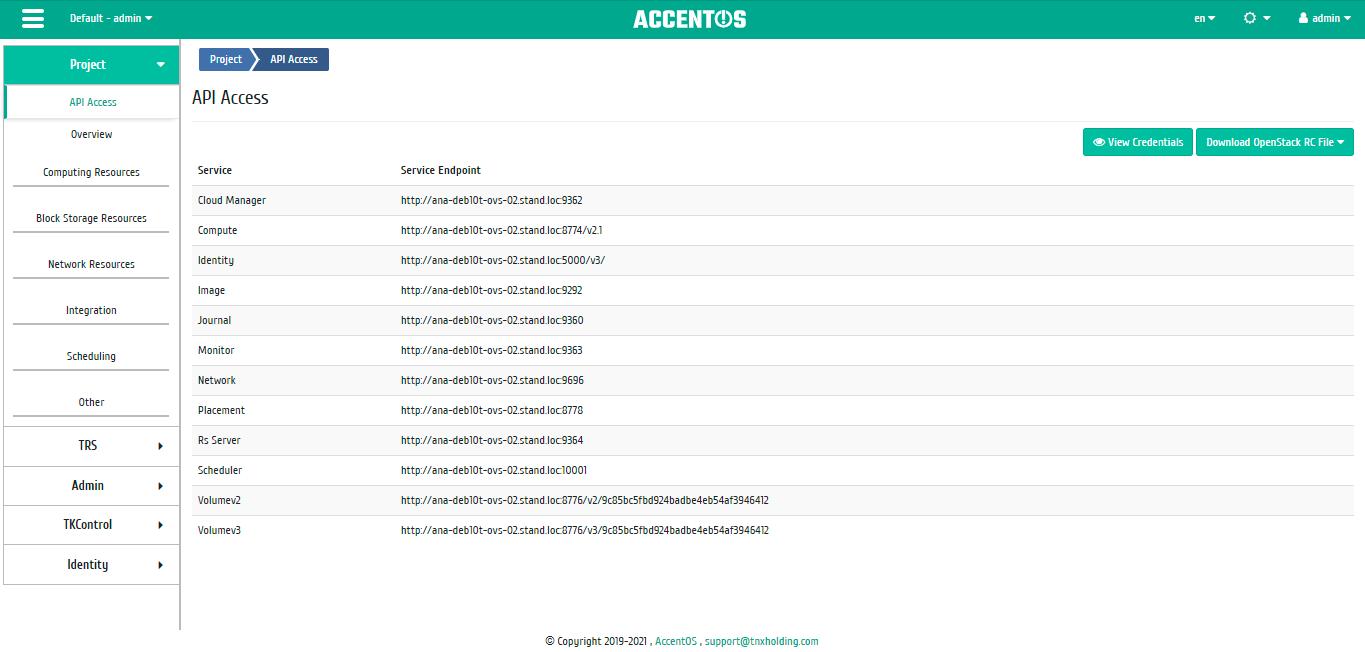1365x652 pixels.
Task: Click the endpoint ending in :9363
Action: click(492, 350)
